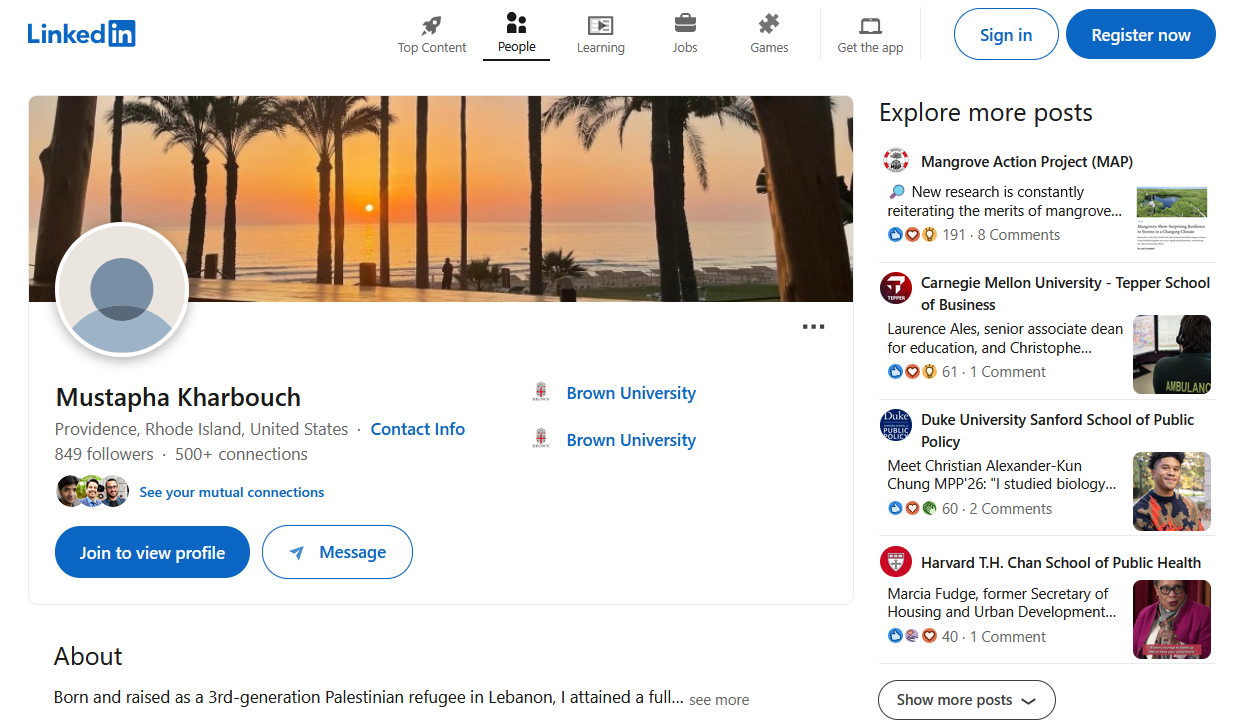This screenshot has height=727, width=1251.
Task: Click the ambulance post thumbnail
Action: click(x=1172, y=354)
